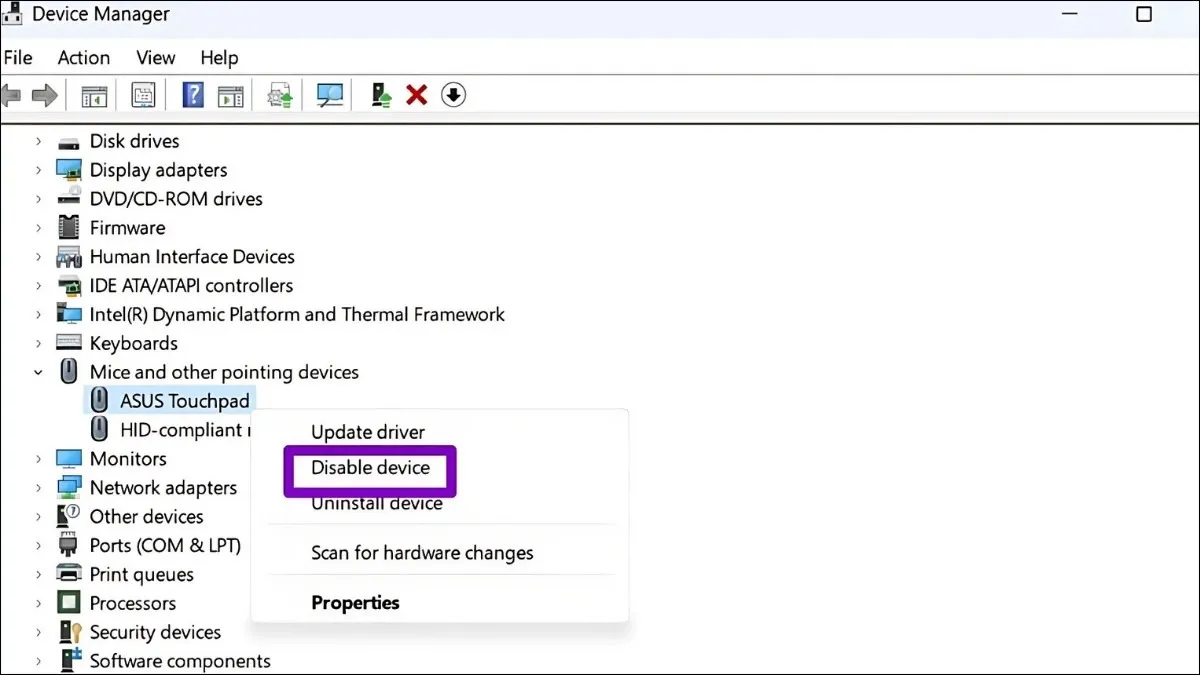Click the blue Help question mark toolbar icon
1200x675 pixels.
[193, 95]
